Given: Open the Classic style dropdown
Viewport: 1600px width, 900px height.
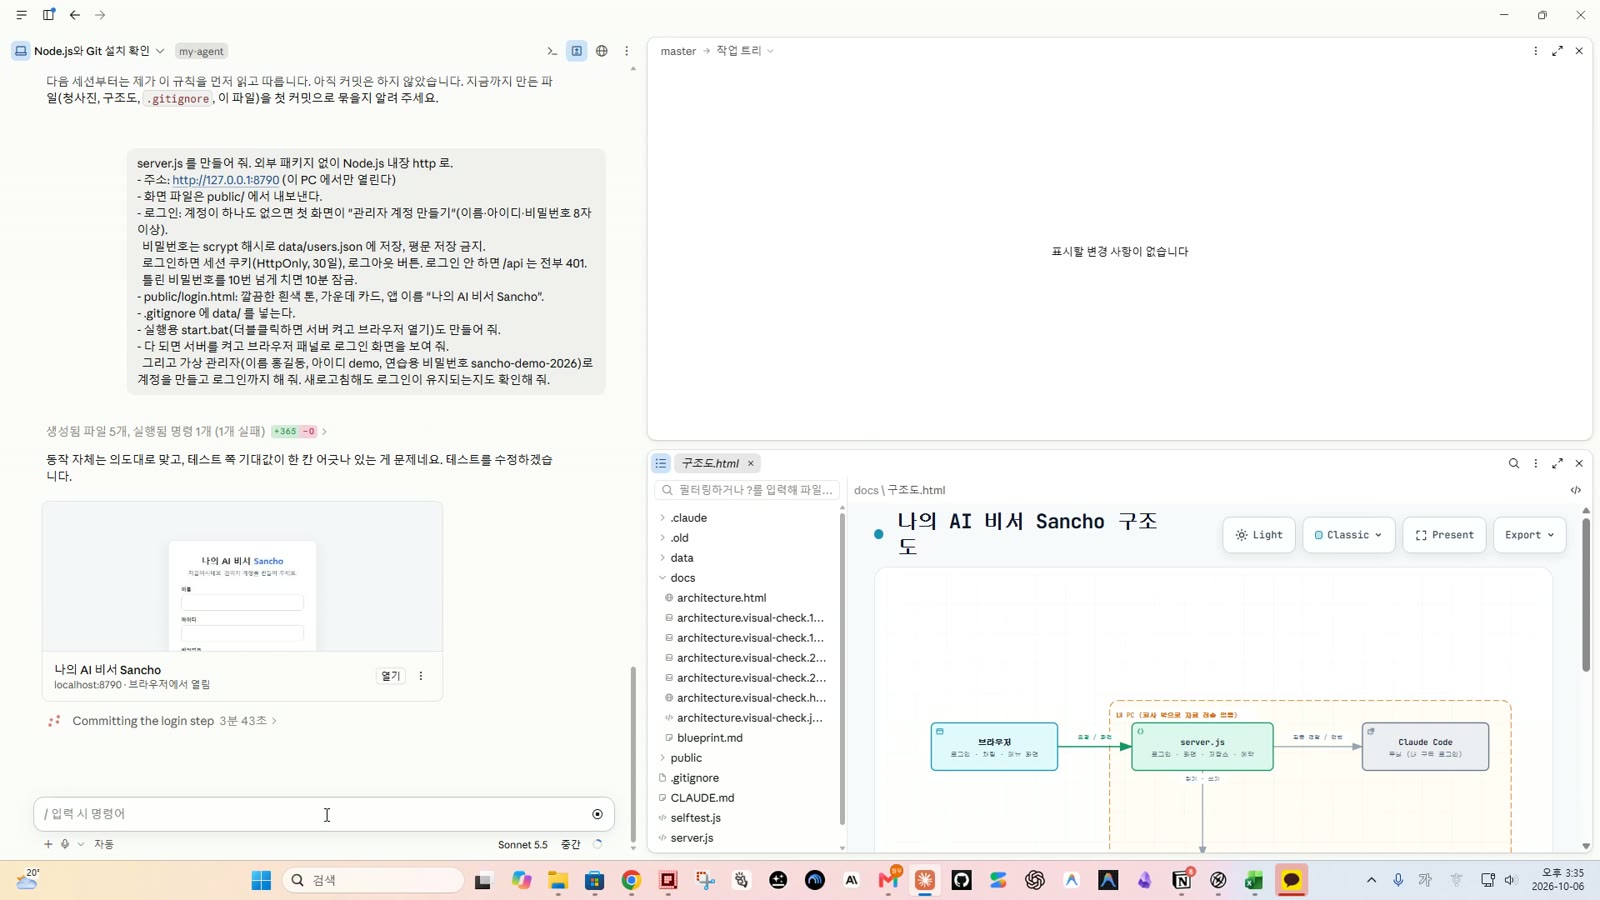Looking at the screenshot, I should click(x=1348, y=535).
